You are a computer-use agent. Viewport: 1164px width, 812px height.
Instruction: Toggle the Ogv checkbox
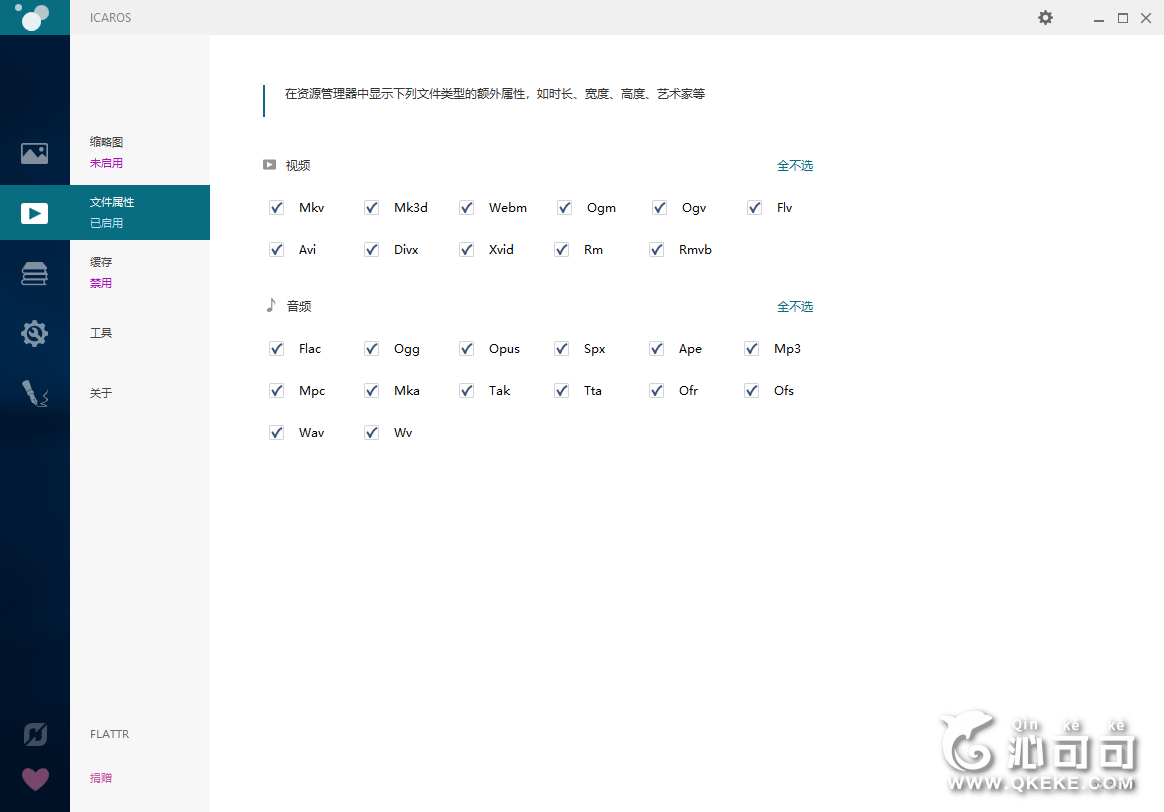660,208
